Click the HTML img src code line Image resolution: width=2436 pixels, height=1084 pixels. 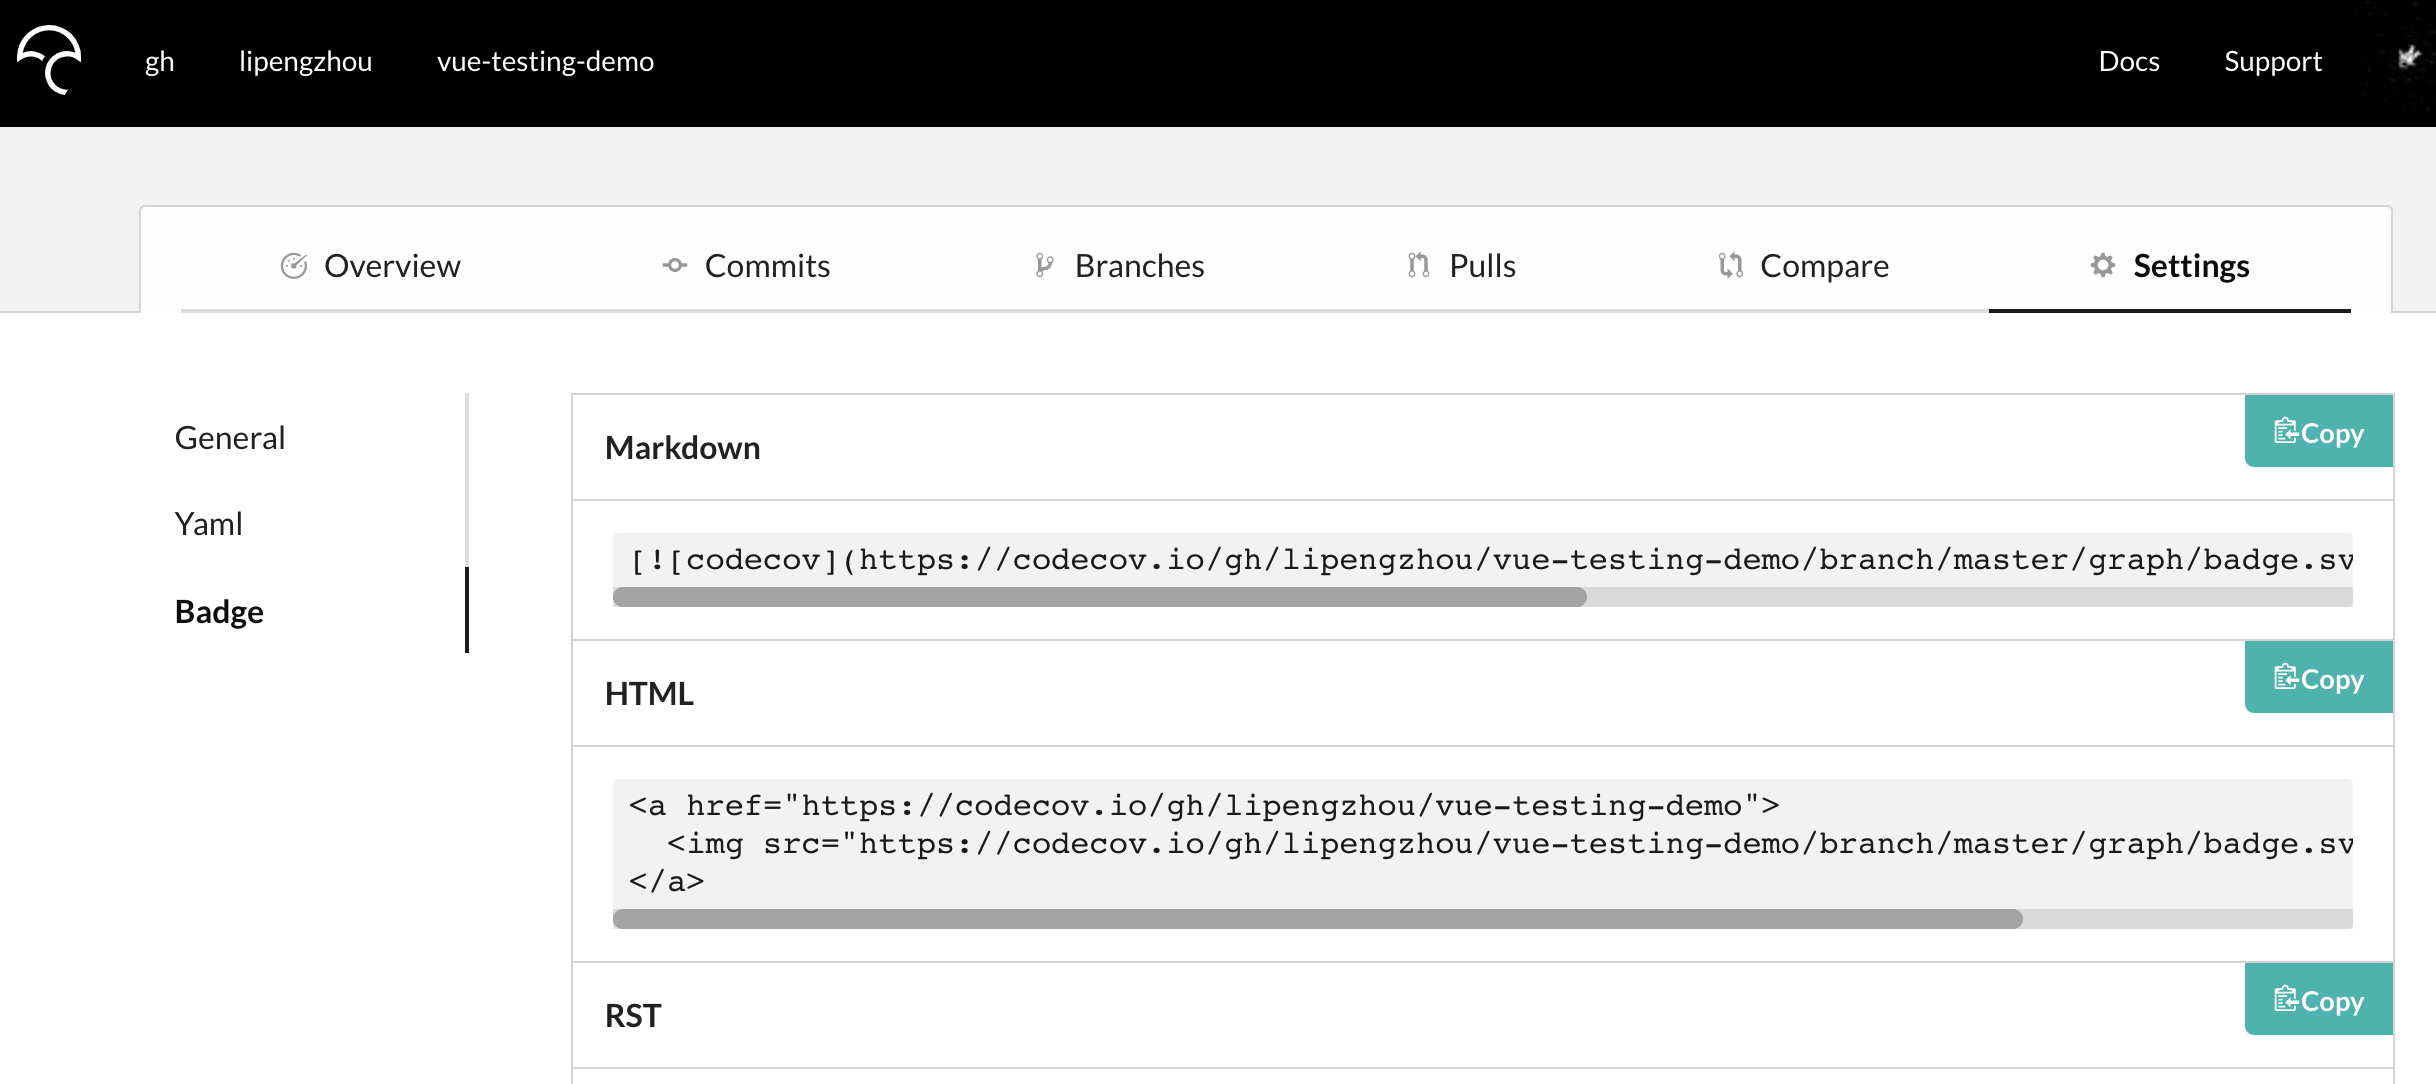[x=1510, y=844]
